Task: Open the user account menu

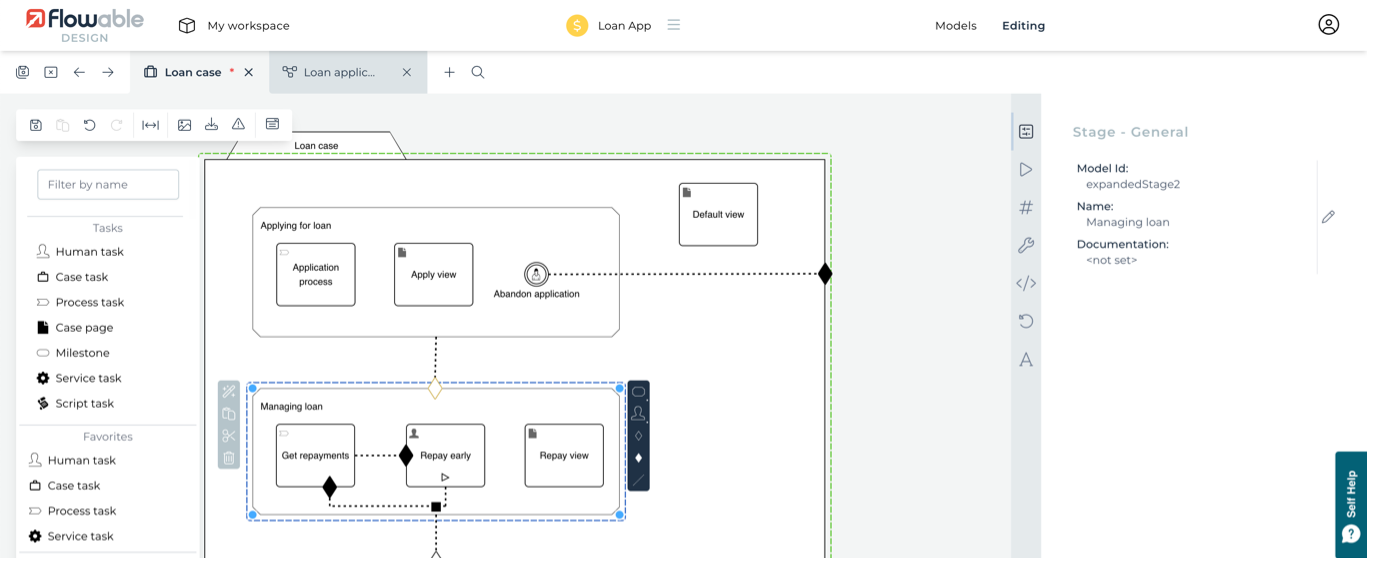Action: (x=1328, y=25)
